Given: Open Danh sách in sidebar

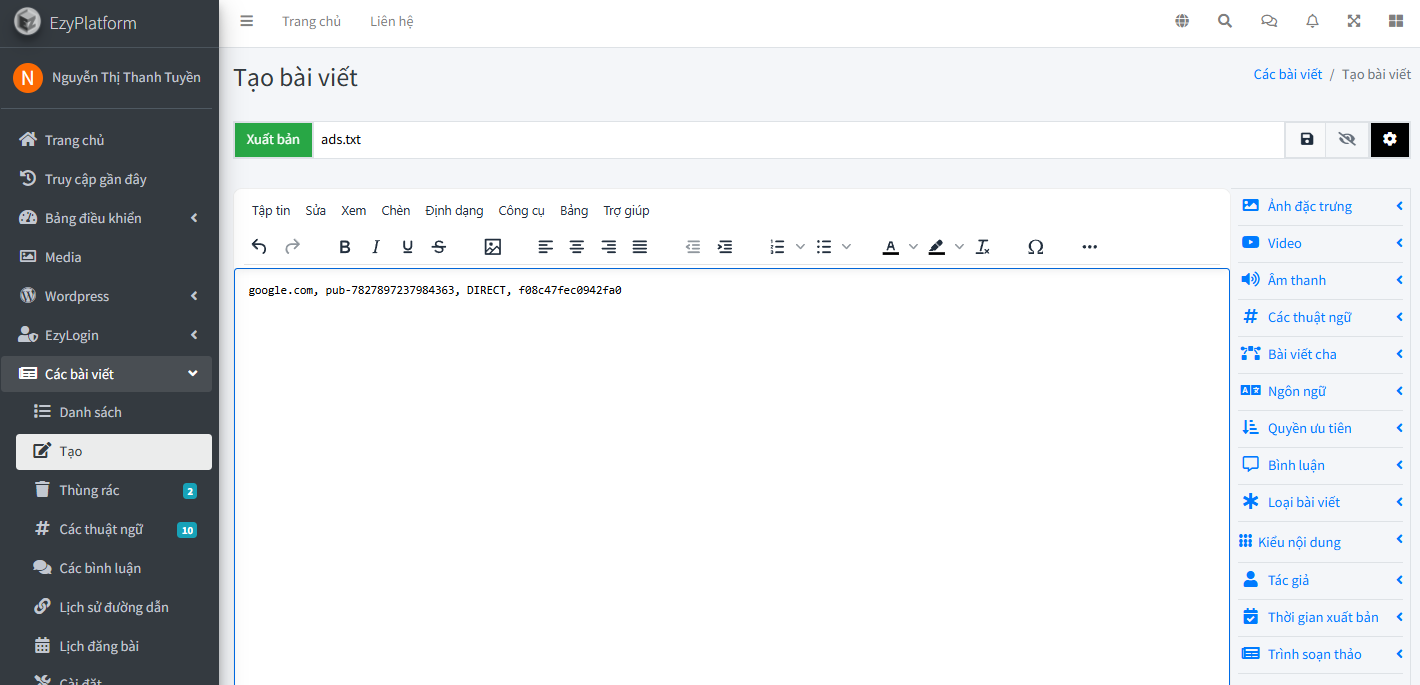Looking at the screenshot, I should pyautogui.click(x=114, y=412).
